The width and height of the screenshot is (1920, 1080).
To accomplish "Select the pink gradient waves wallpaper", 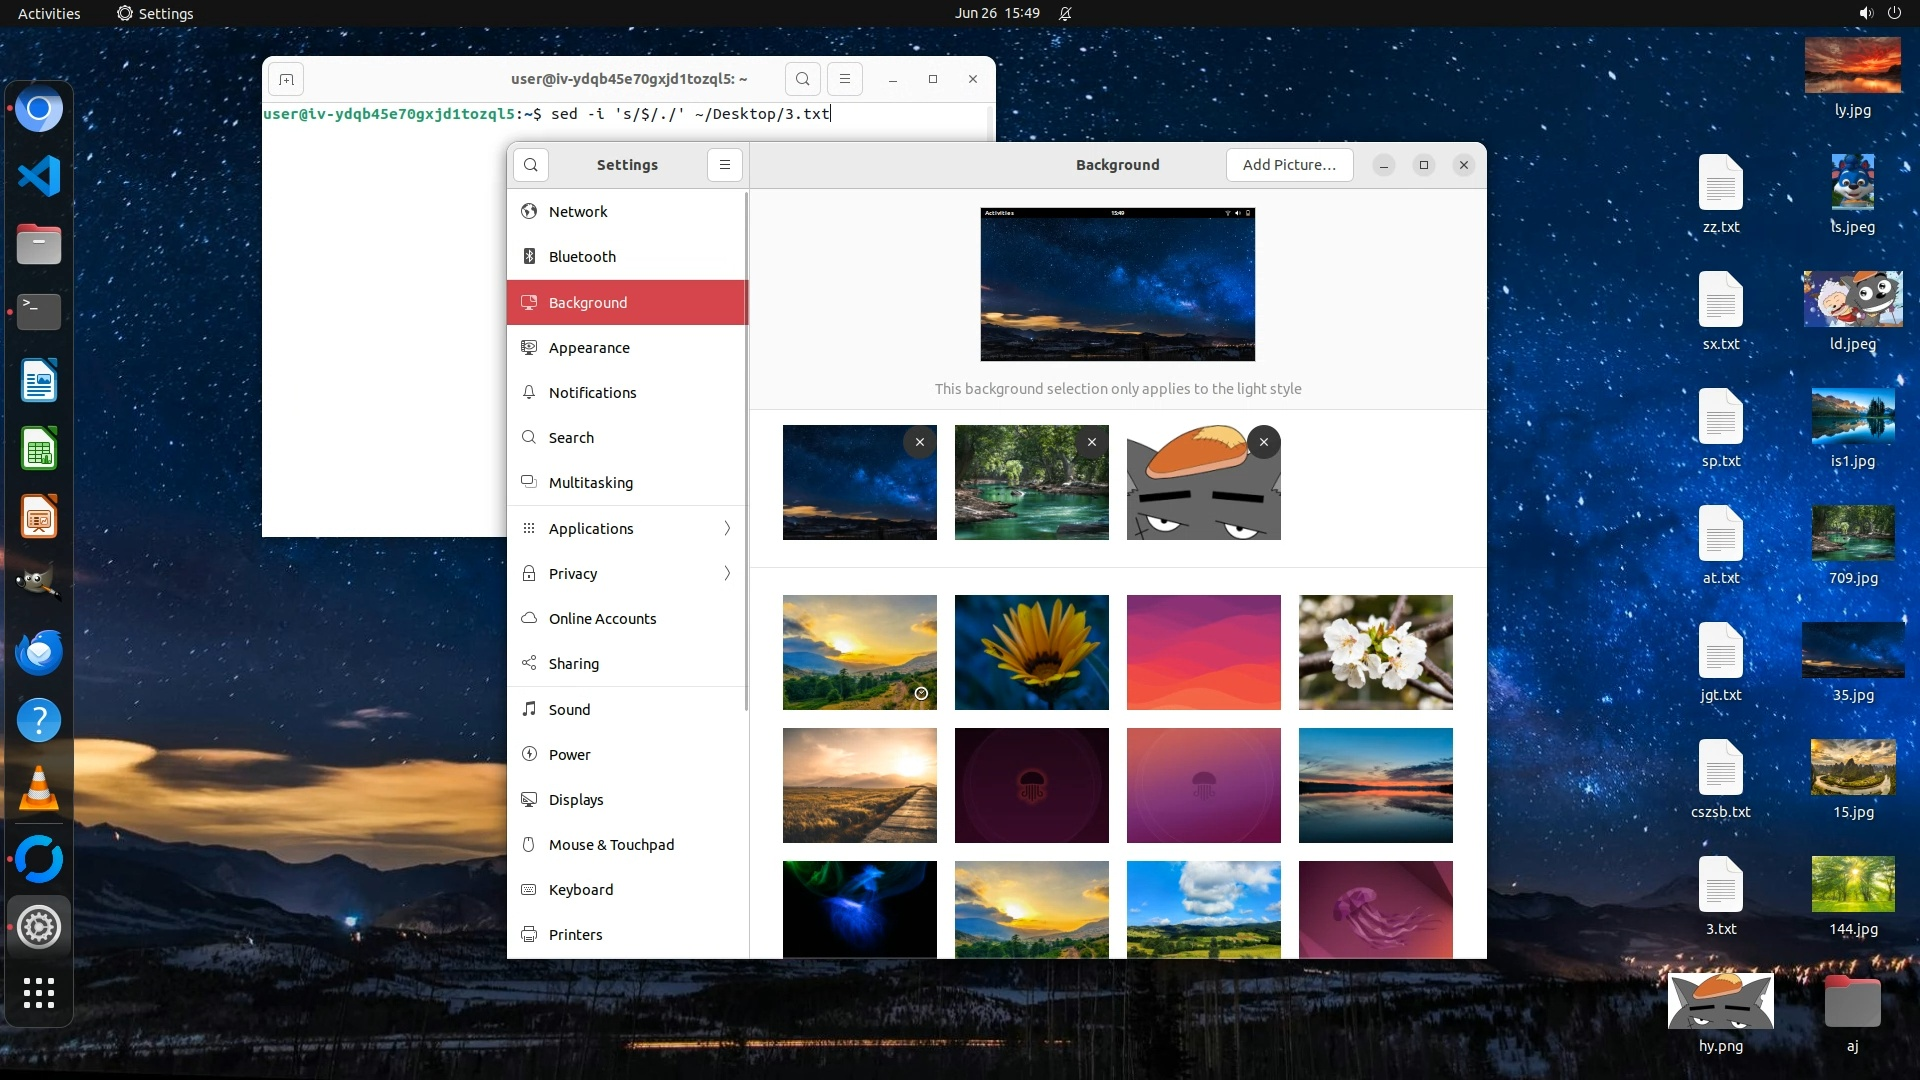I will coord(1203,652).
